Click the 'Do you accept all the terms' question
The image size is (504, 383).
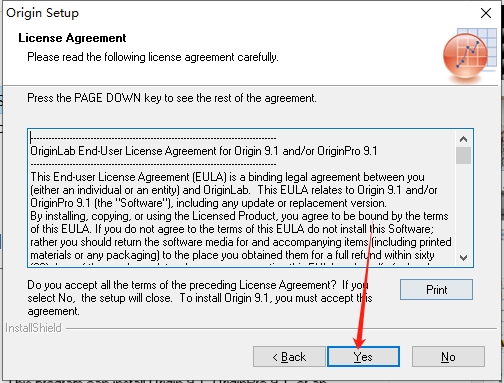(200, 298)
